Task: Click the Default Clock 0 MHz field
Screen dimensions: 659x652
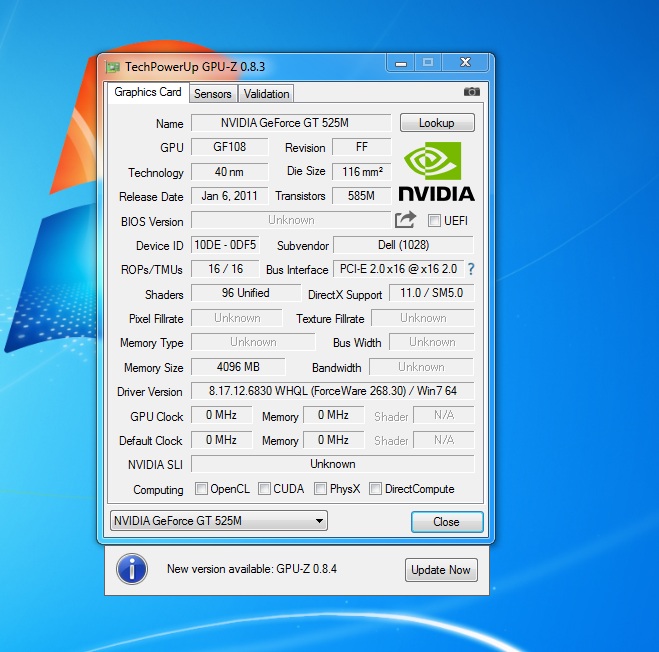Action: coord(221,440)
